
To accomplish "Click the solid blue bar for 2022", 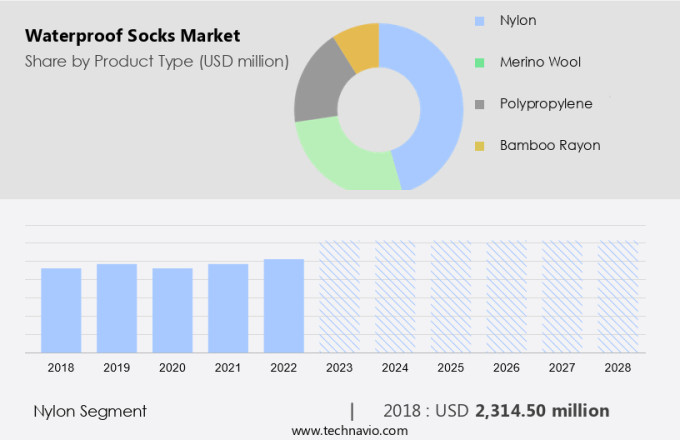I will 284,305.
